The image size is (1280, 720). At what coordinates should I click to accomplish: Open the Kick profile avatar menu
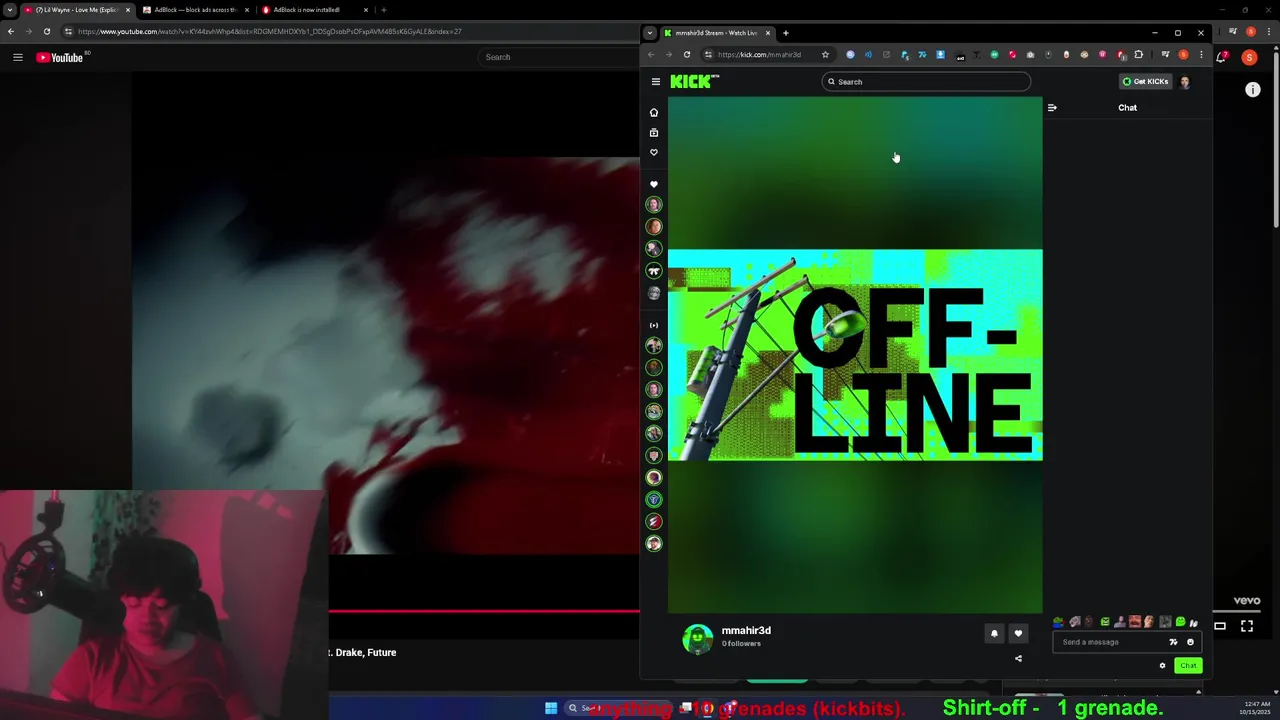pyautogui.click(x=1185, y=82)
